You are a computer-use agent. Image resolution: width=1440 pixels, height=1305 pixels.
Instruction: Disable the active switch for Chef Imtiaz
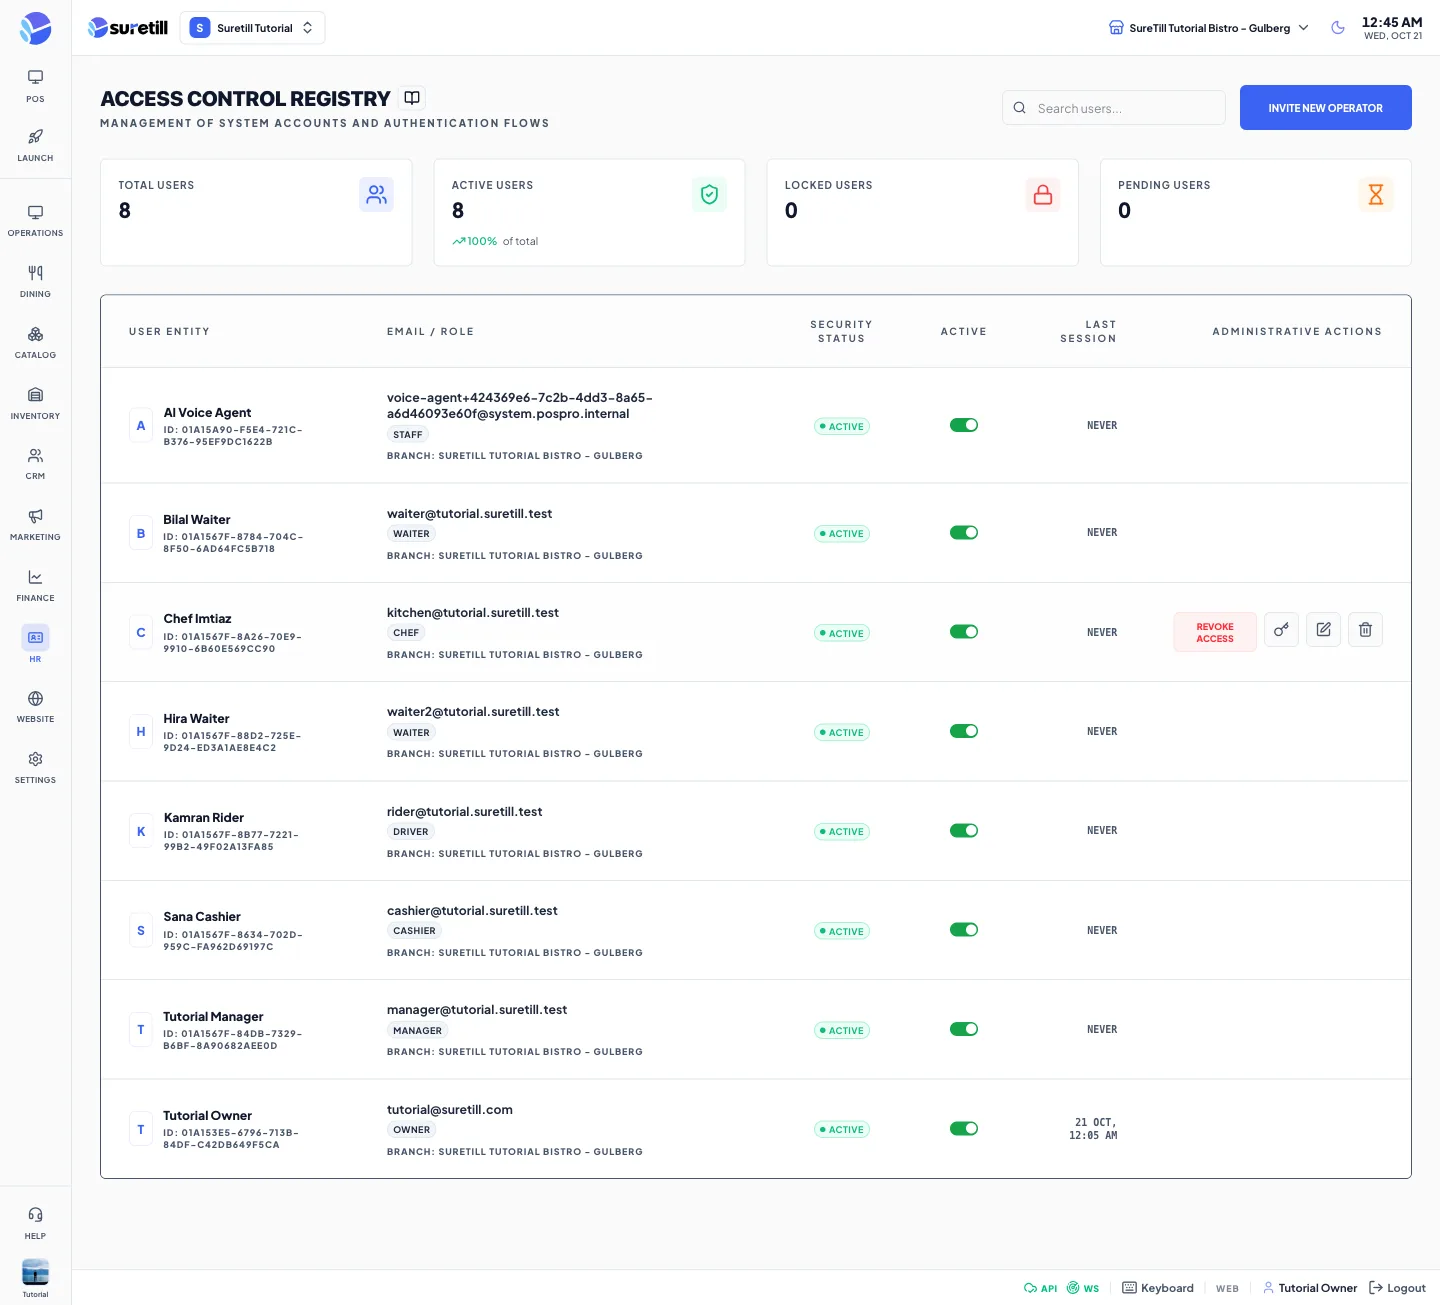[964, 631]
